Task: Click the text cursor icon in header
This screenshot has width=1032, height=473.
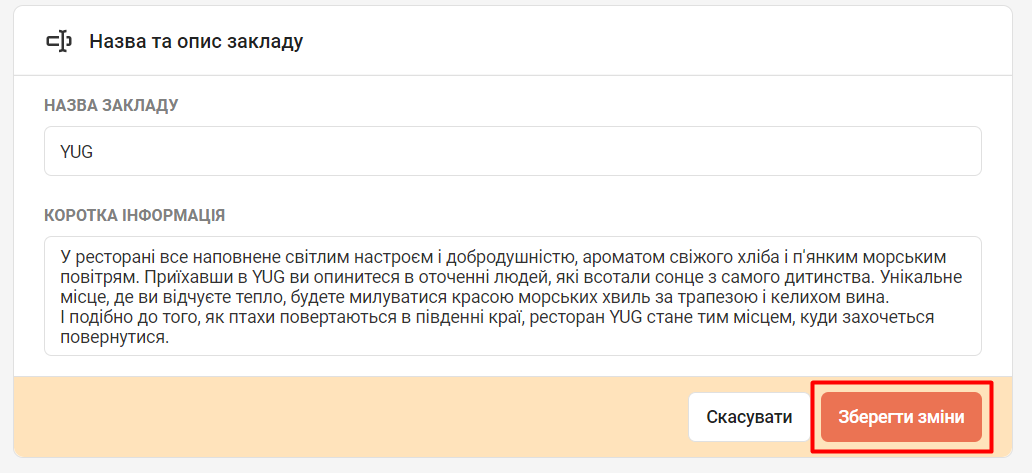Action: [59, 41]
